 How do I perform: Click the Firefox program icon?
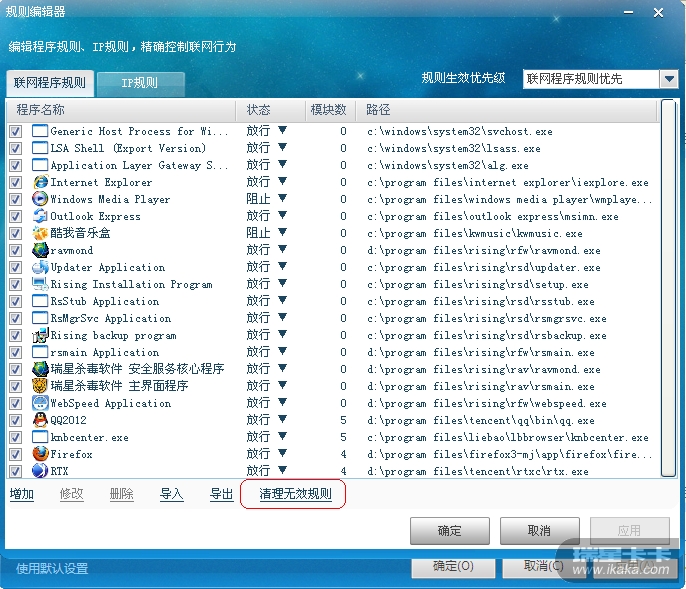pyautogui.click(x=40, y=454)
